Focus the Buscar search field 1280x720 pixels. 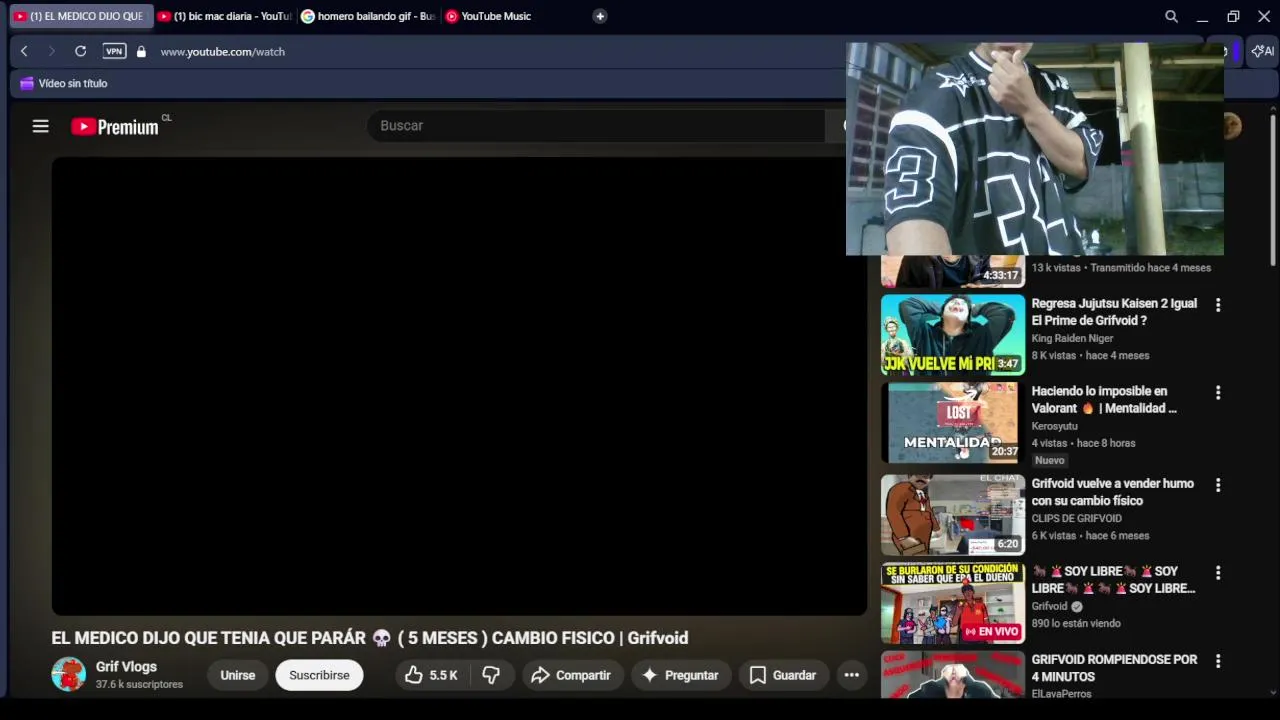pyautogui.click(x=597, y=126)
